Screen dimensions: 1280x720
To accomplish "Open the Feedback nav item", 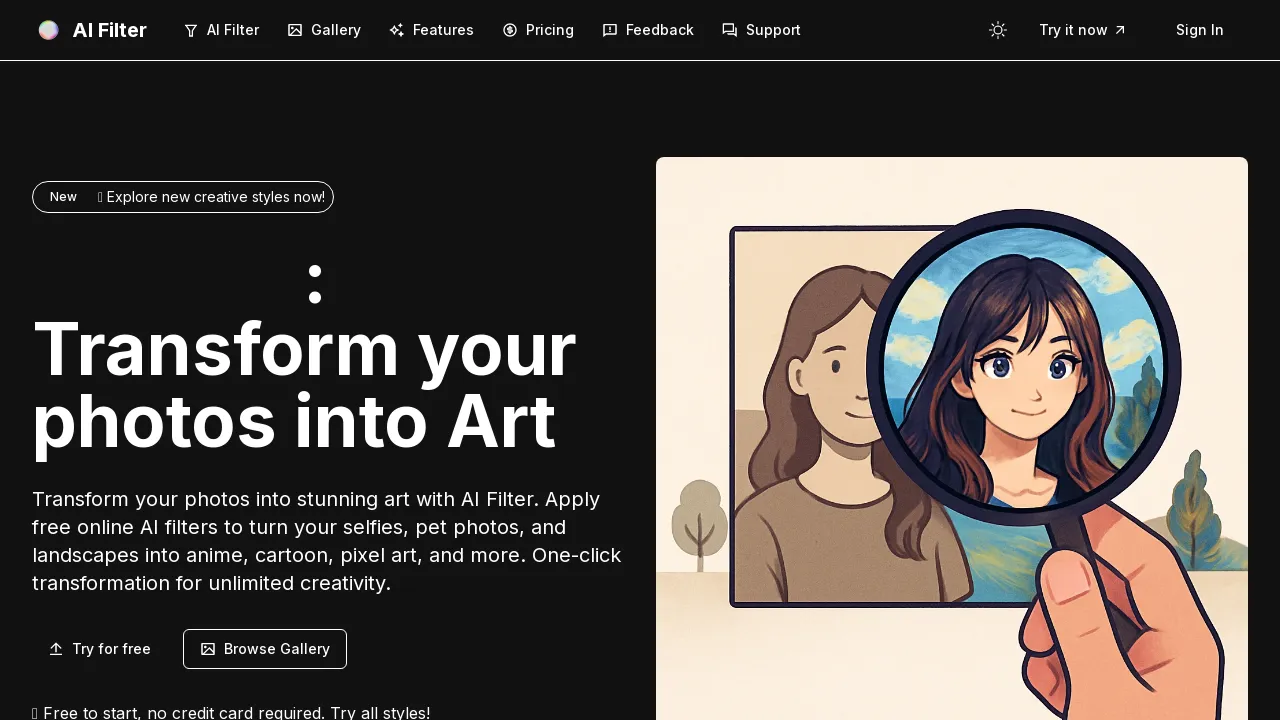I will pyautogui.click(x=648, y=30).
